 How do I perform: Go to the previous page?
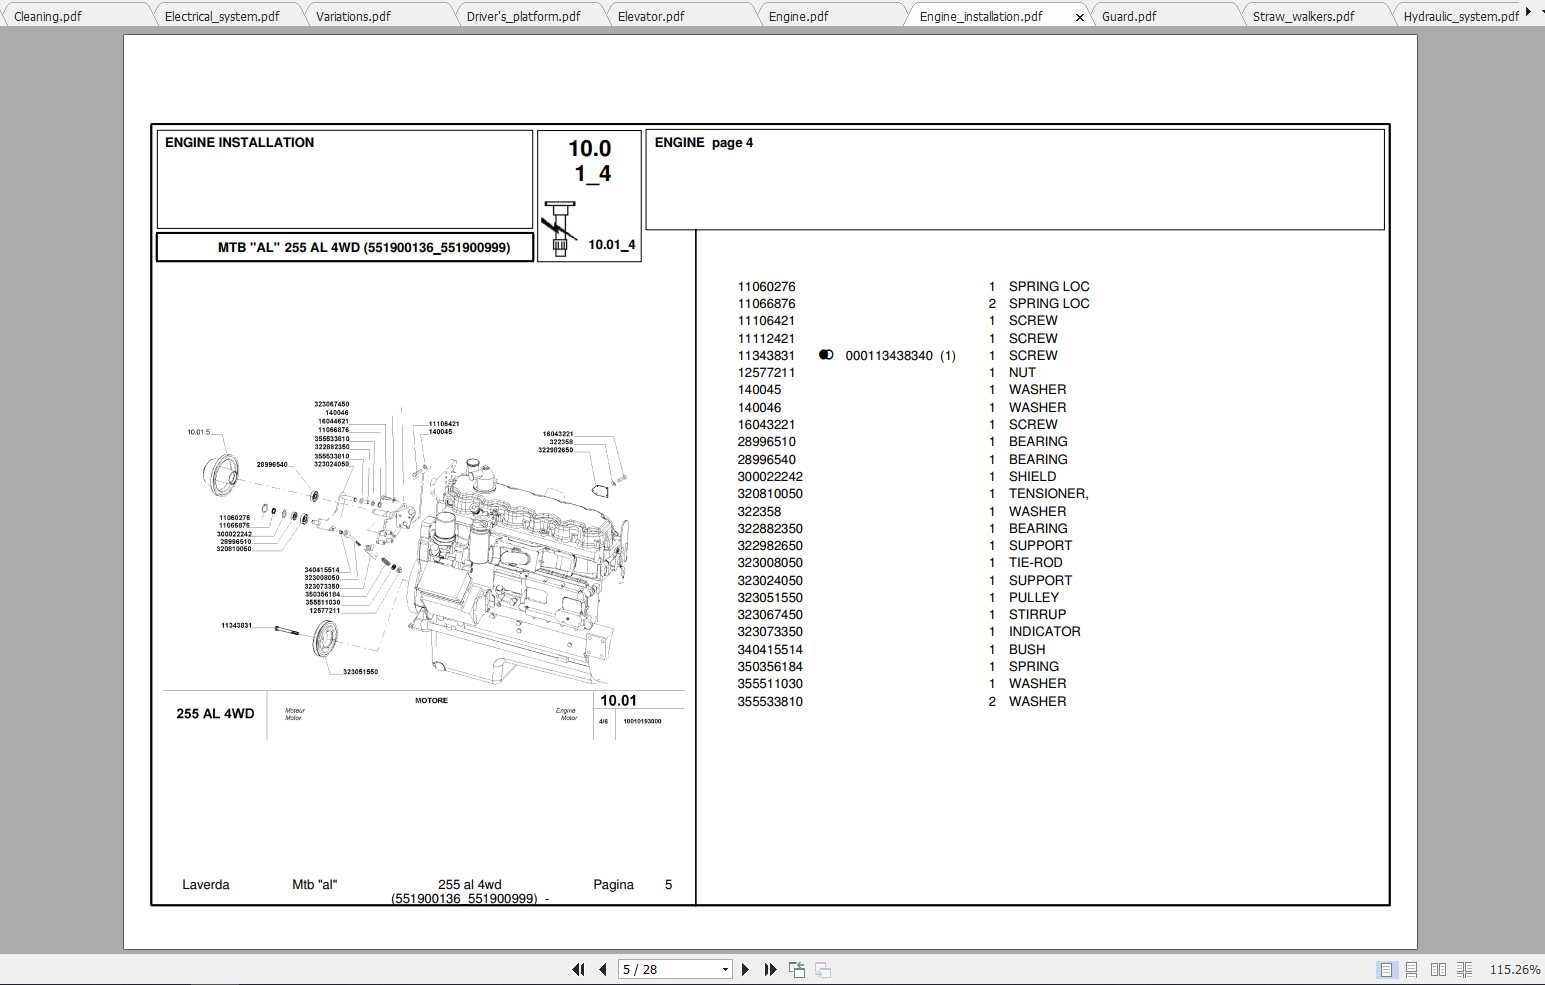(x=602, y=969)
